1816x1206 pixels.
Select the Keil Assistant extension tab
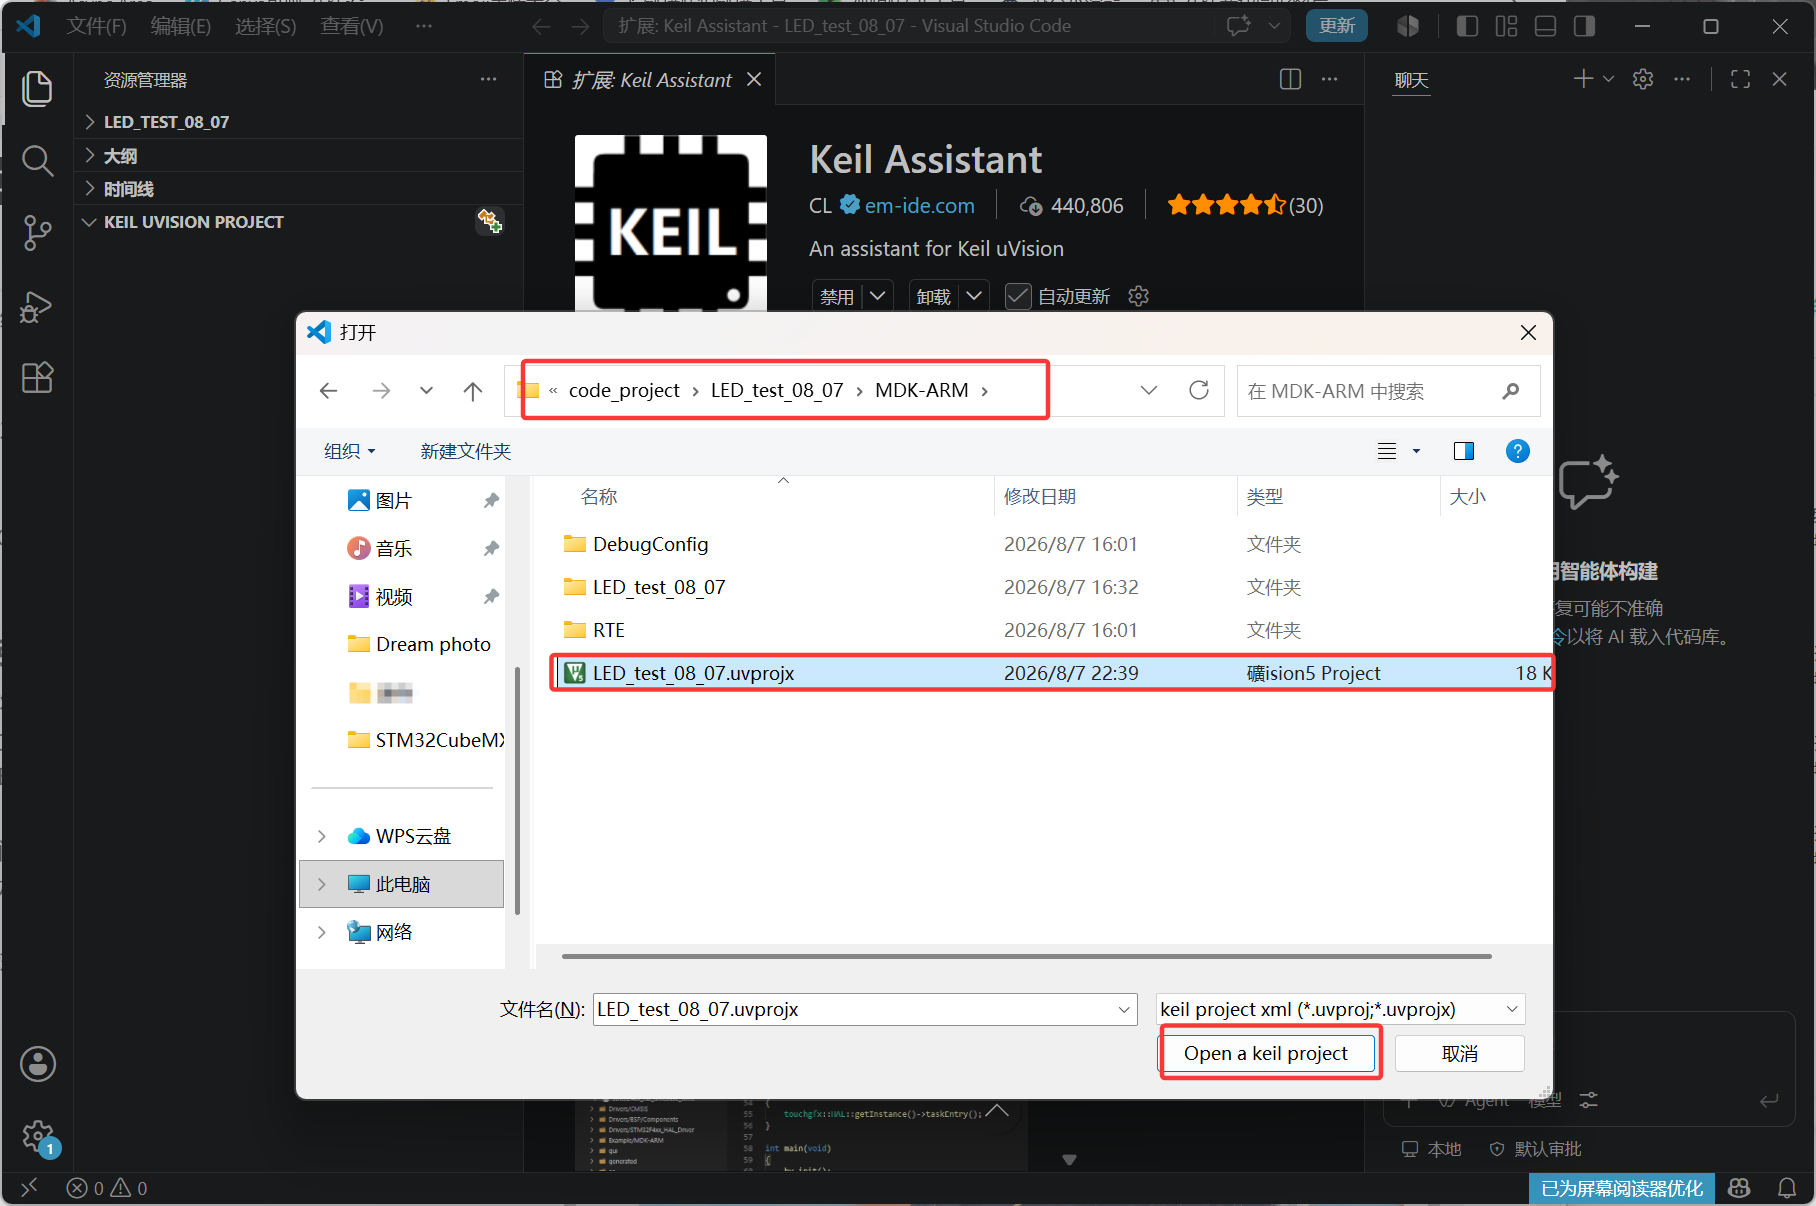pos(651,80)
